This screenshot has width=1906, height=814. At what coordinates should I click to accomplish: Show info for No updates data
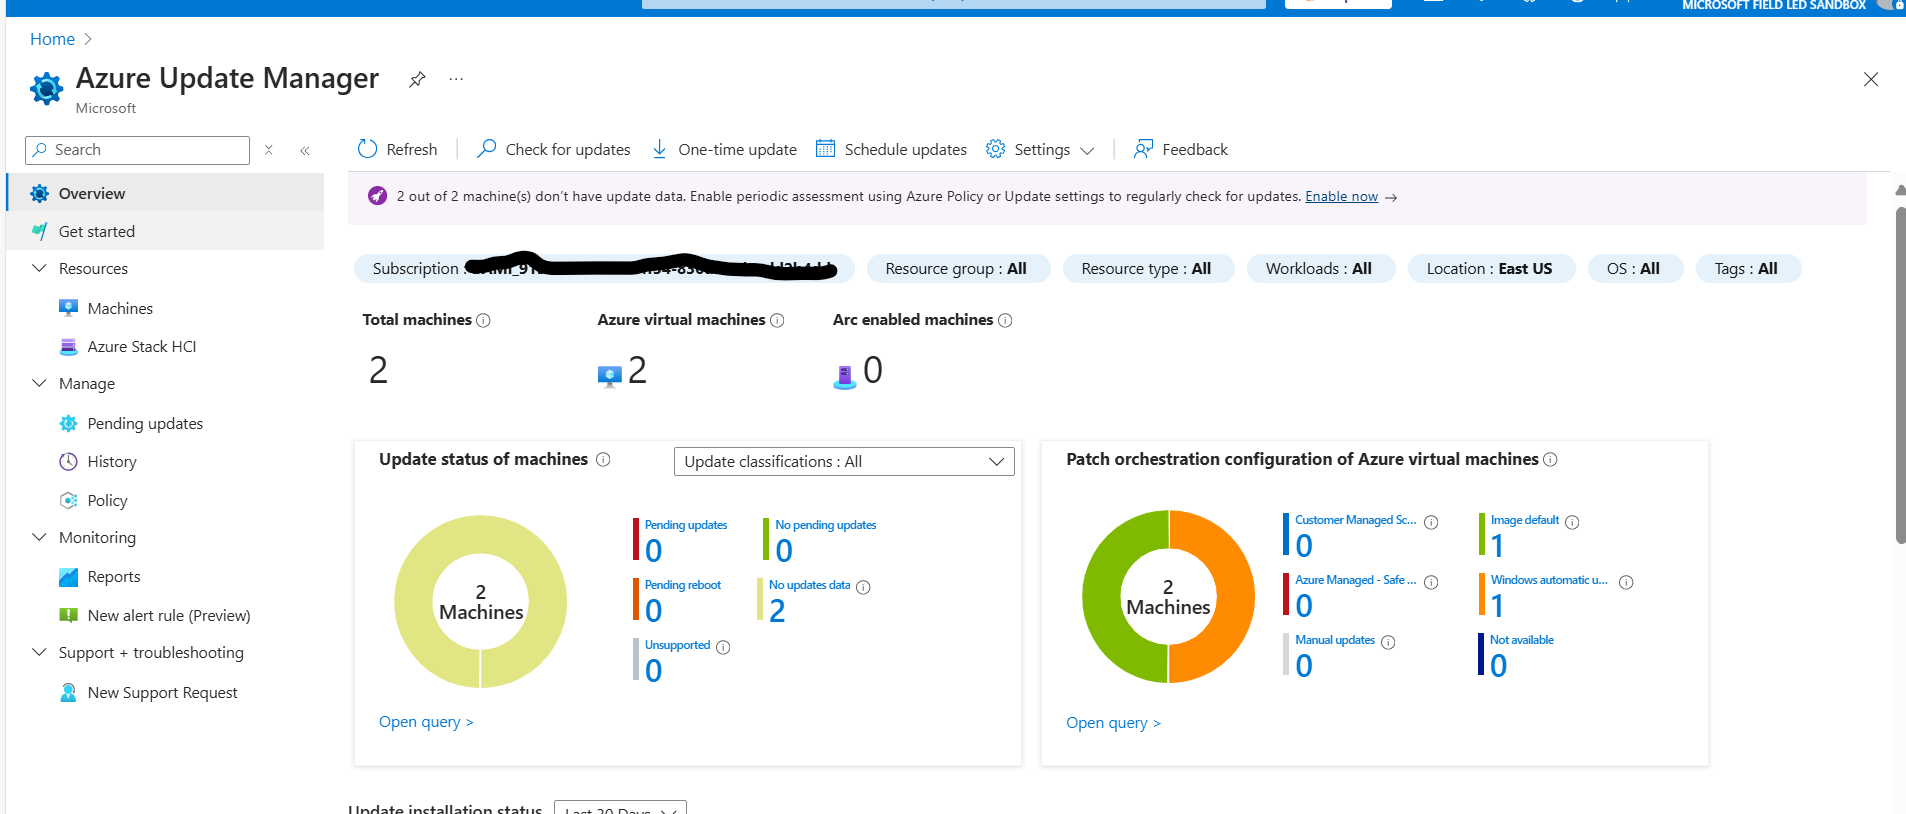[863, 587]
